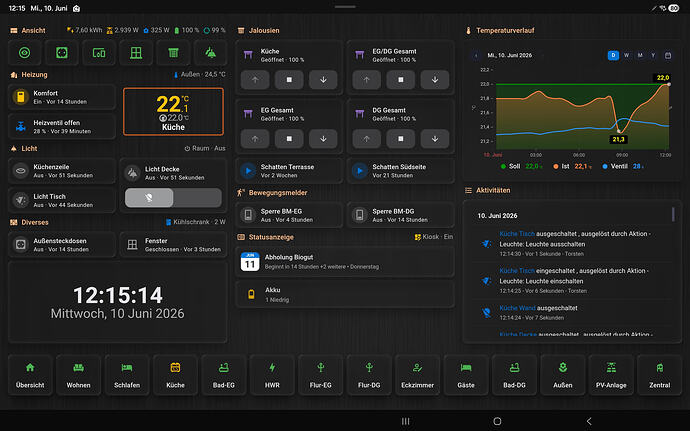
Task: Open the blinds view icon
Action: [173, 53]
